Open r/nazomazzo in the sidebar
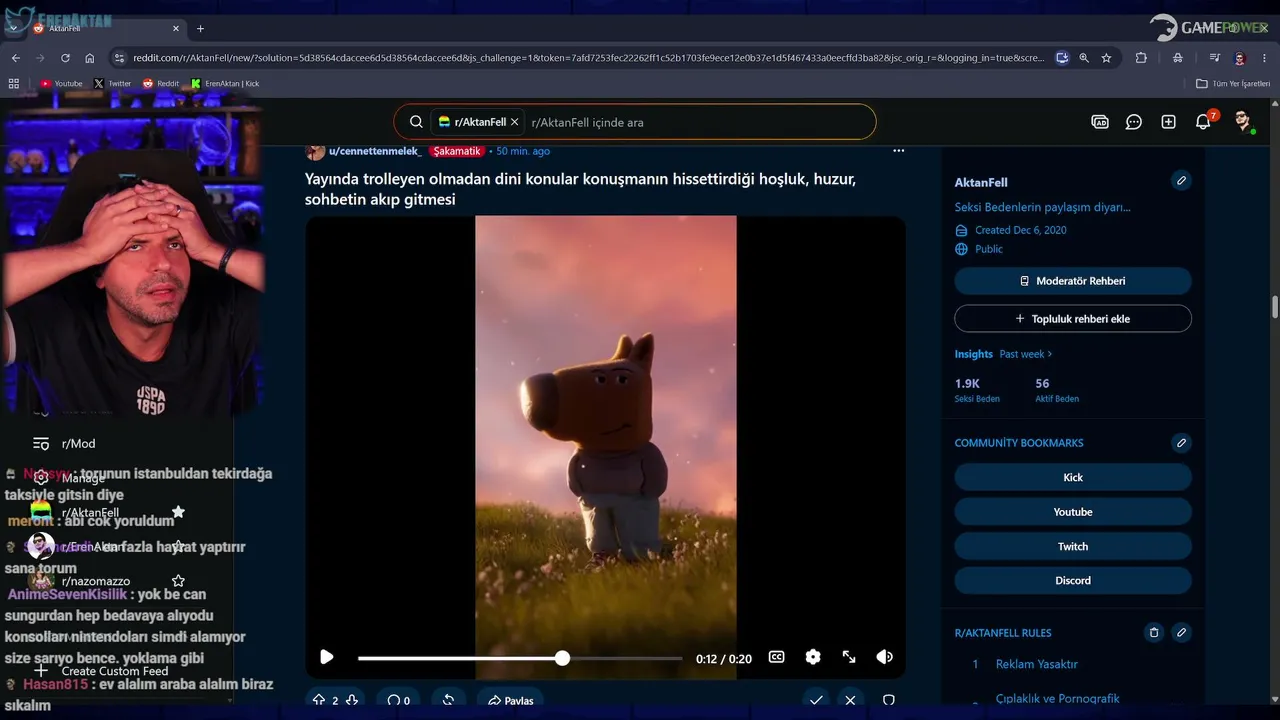1280x720 pixels. click(95, 581)
